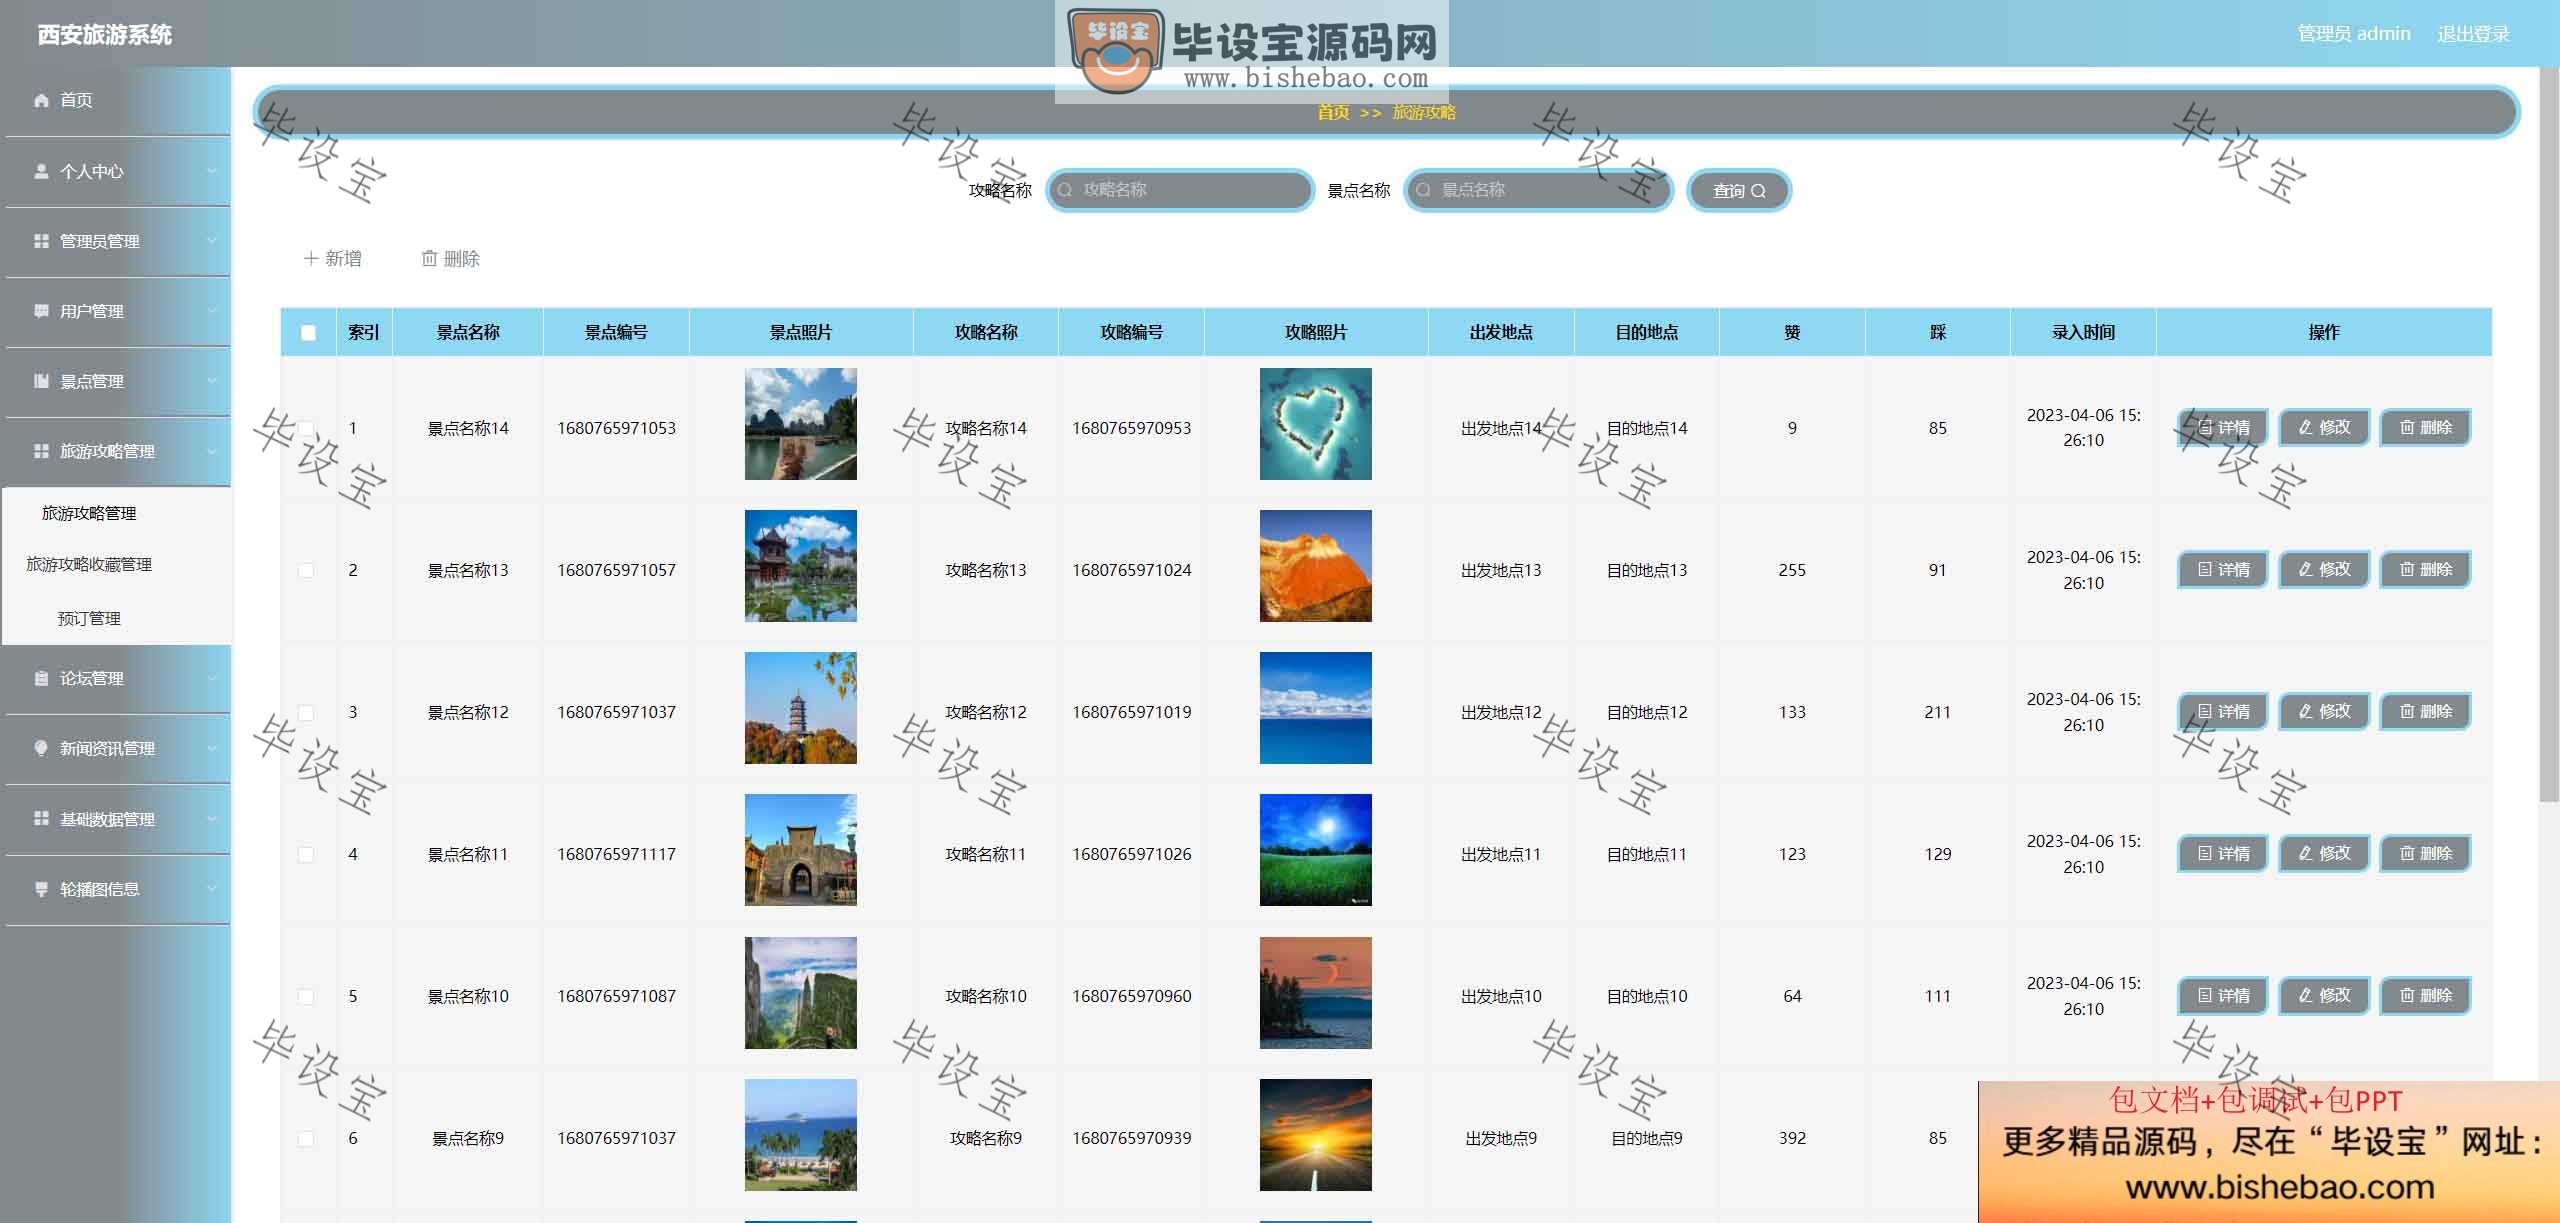2560x1223 pixels.
Task: Check the checkbox for row 6
Action: (x=306, y=1139)
